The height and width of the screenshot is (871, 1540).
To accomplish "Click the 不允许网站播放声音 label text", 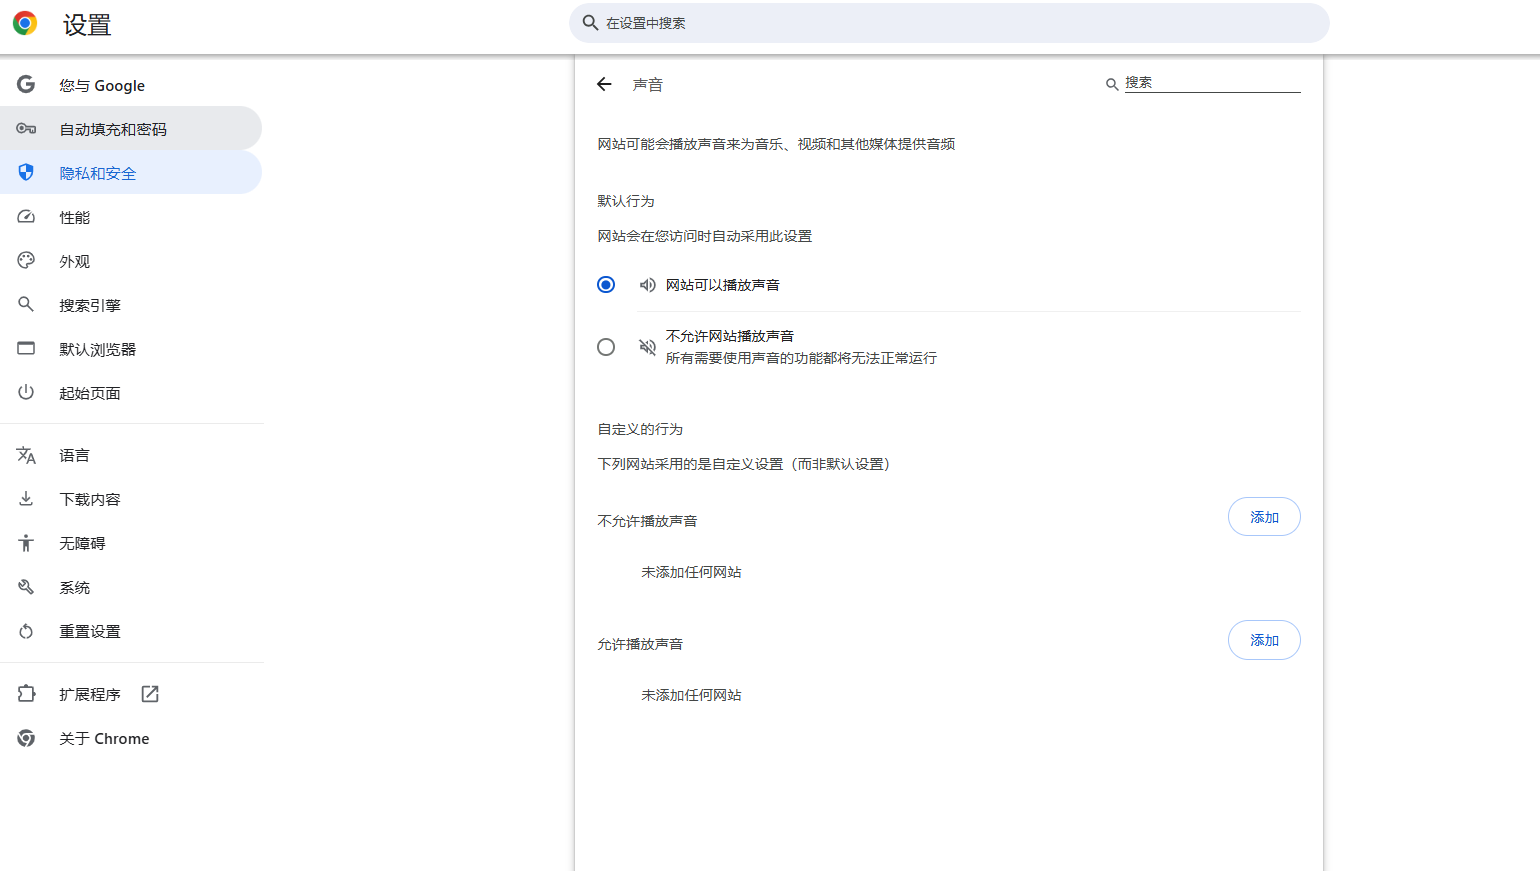I will coord(730,336).
